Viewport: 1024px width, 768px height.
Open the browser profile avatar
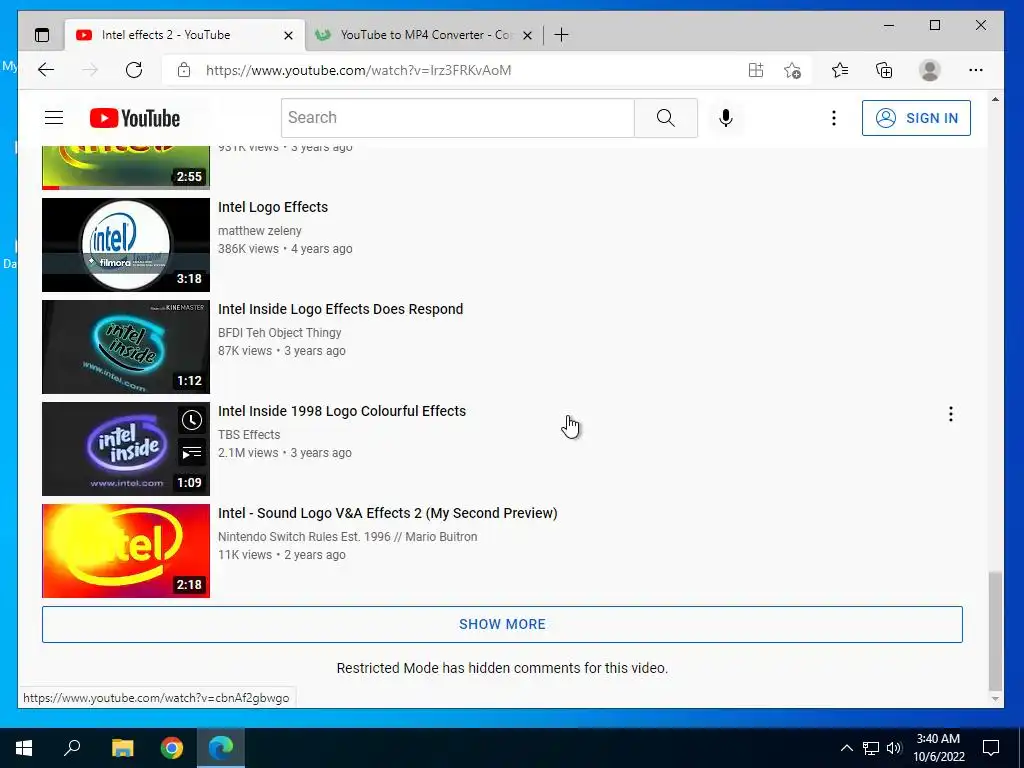pos(929,70)
